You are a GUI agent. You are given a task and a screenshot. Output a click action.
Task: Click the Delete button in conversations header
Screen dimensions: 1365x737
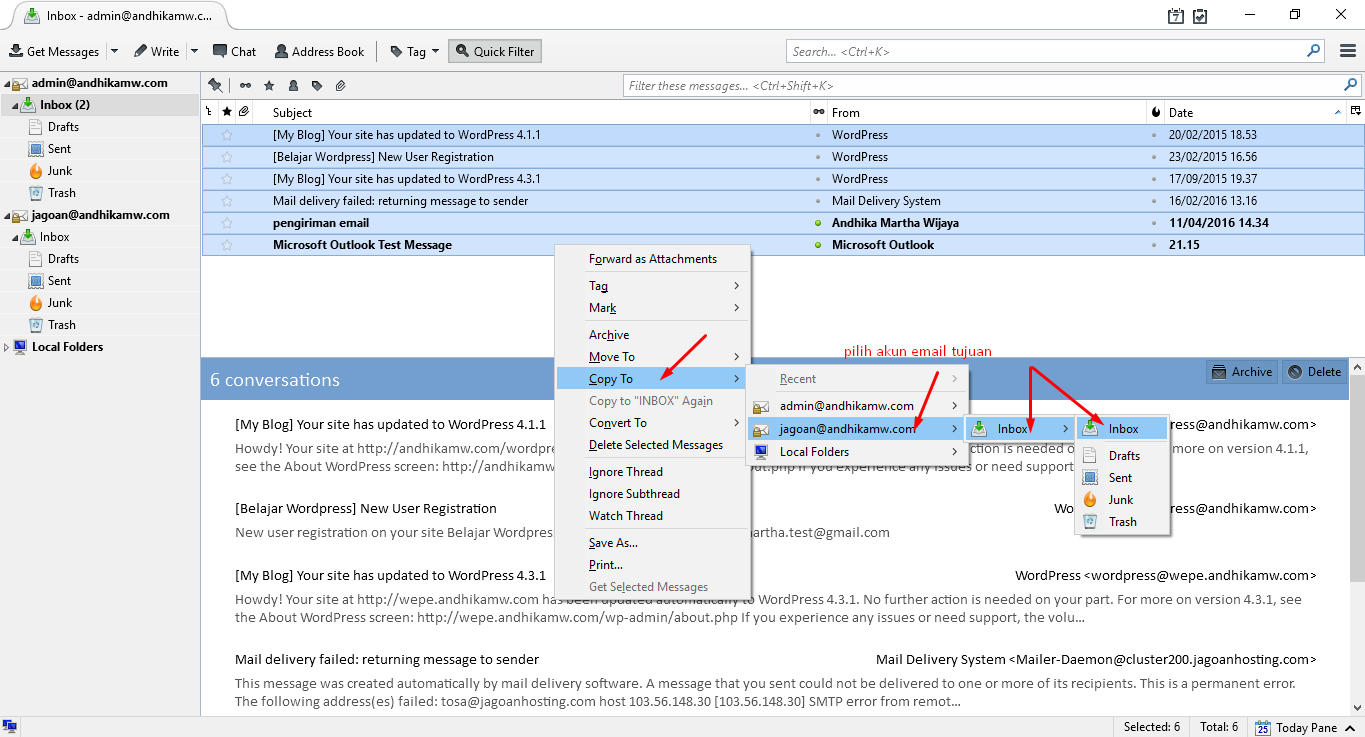pyautogui.click(x=1315, y=372)
